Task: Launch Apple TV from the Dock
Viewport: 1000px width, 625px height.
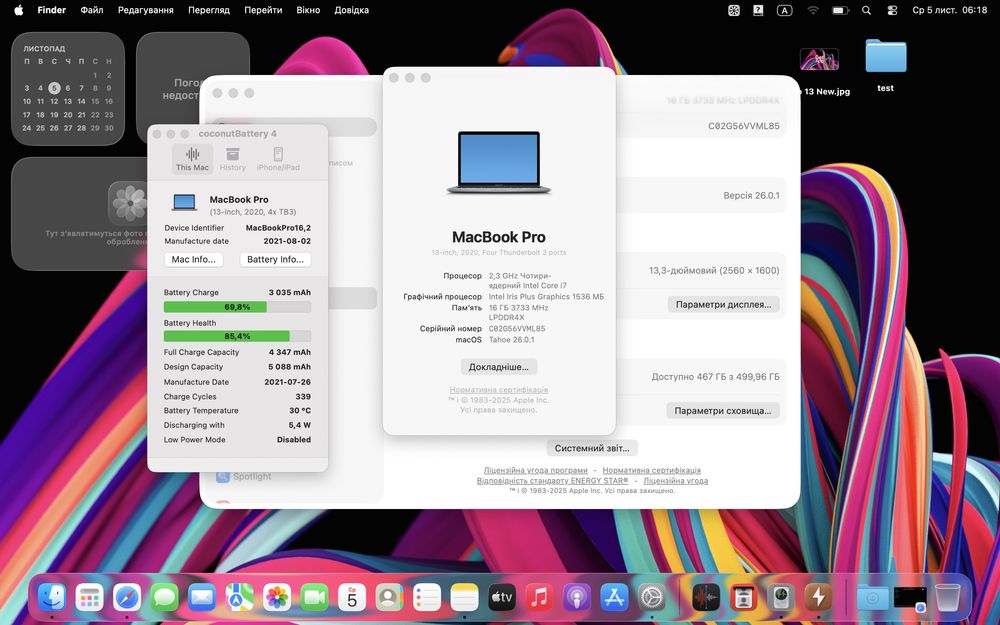Action: point(502,598)
